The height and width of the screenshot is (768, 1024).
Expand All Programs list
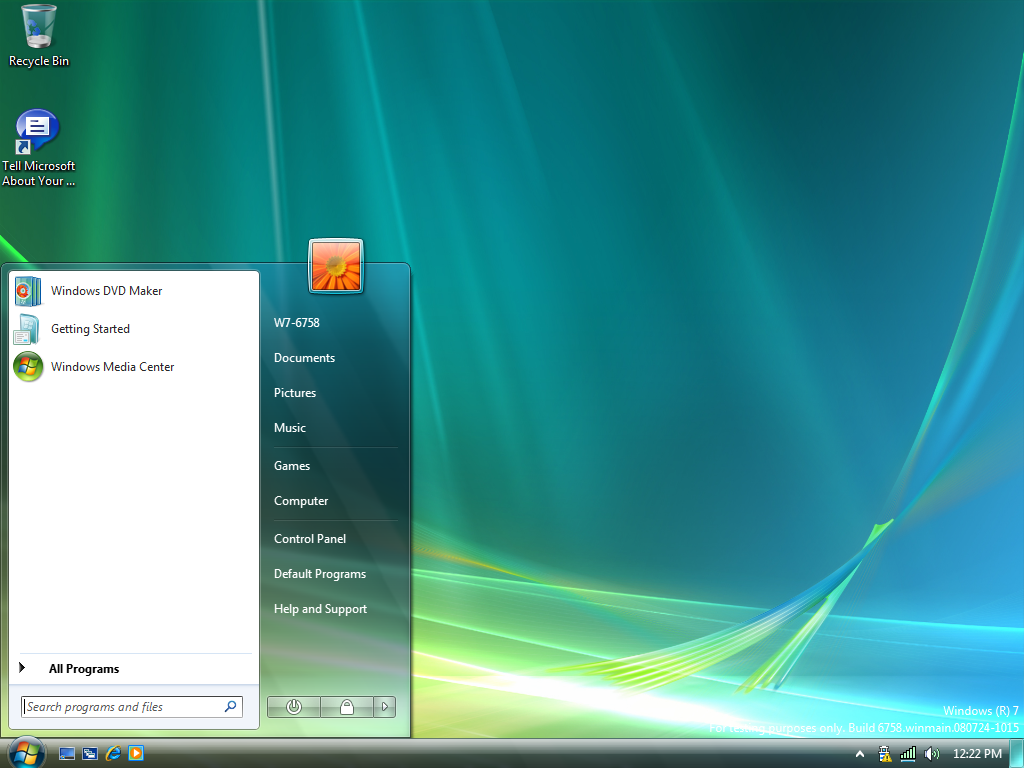[83, 669]
